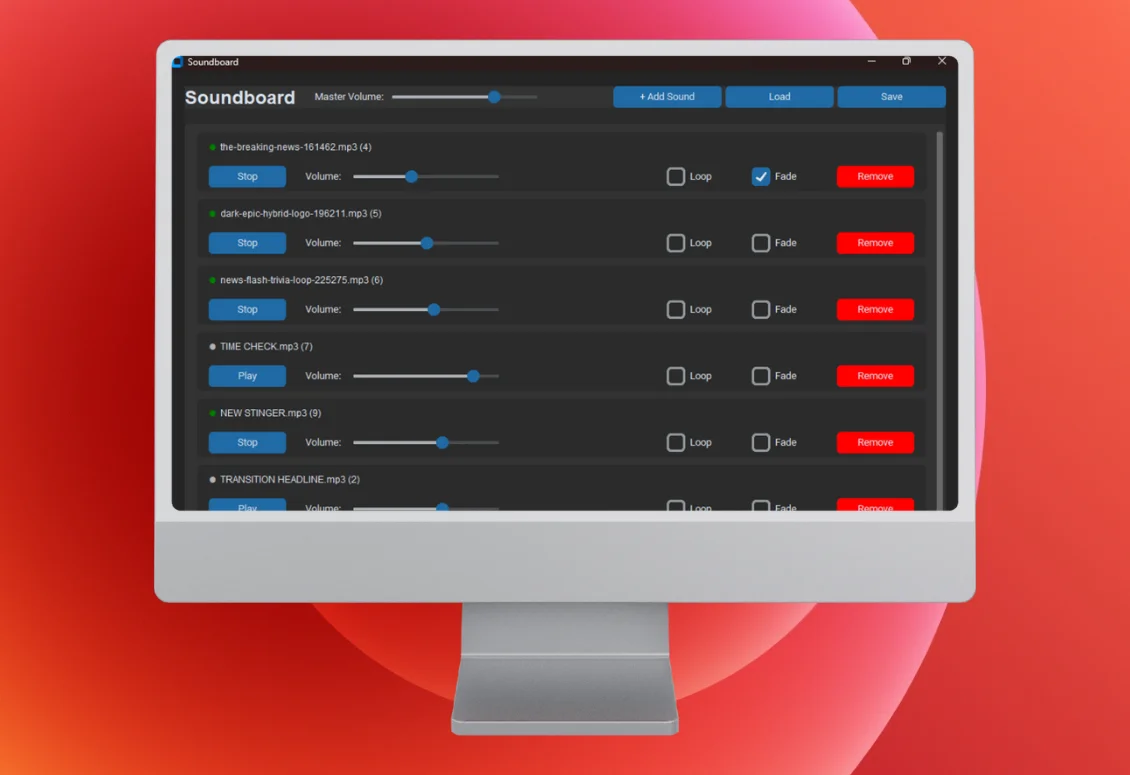This screenshot has width=1130, height=775.
Task: Play the TIME CHECK.mp3 sound
Action: (247, 376)
